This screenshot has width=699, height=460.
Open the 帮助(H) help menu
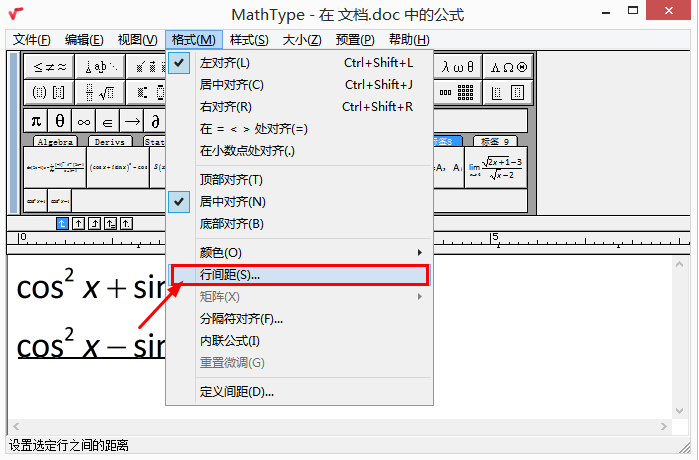[x=409, y=40]
